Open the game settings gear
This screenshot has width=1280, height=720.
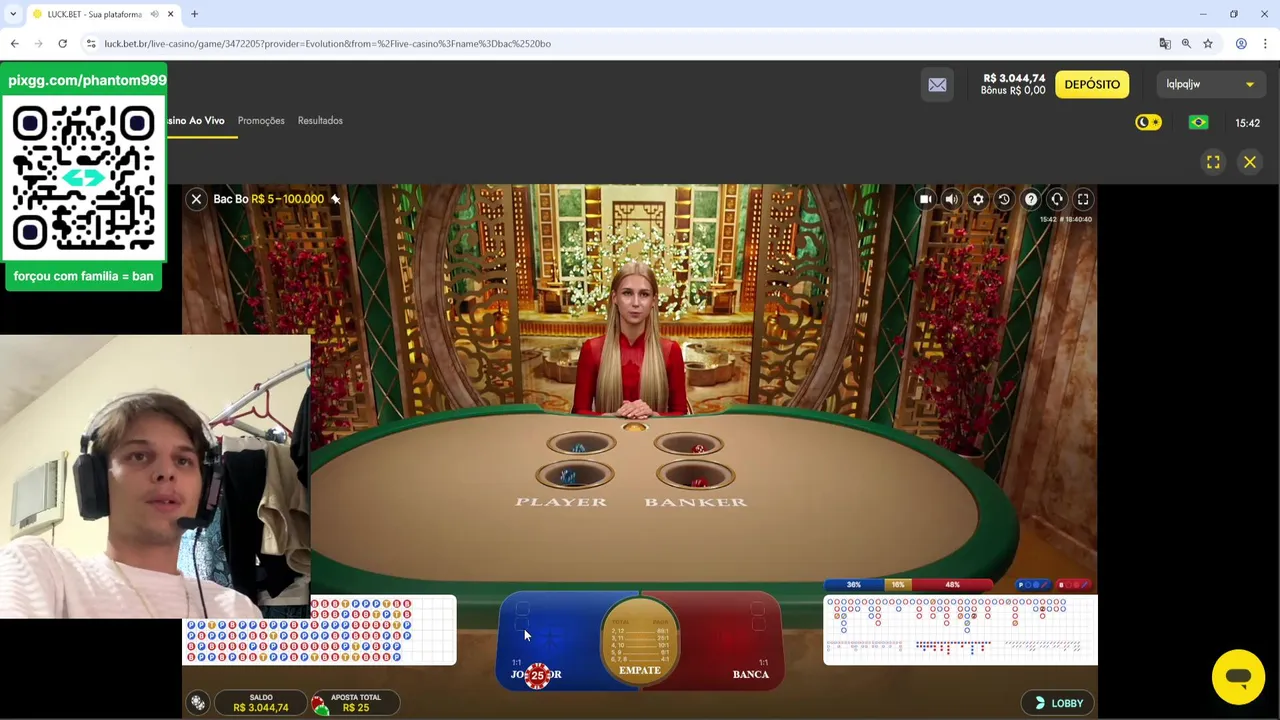[x=978, y=199]
